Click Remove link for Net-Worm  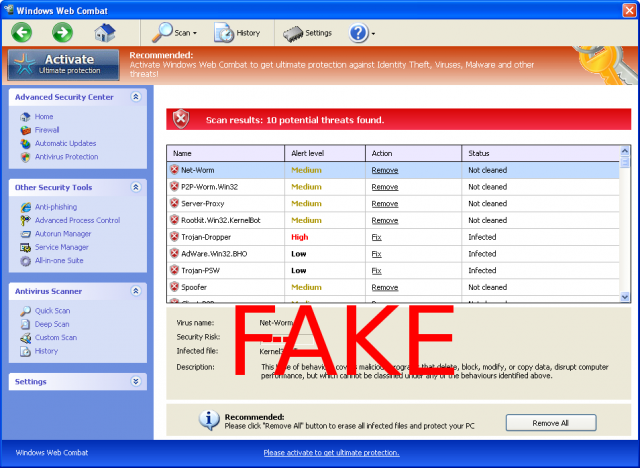(384, 170)
